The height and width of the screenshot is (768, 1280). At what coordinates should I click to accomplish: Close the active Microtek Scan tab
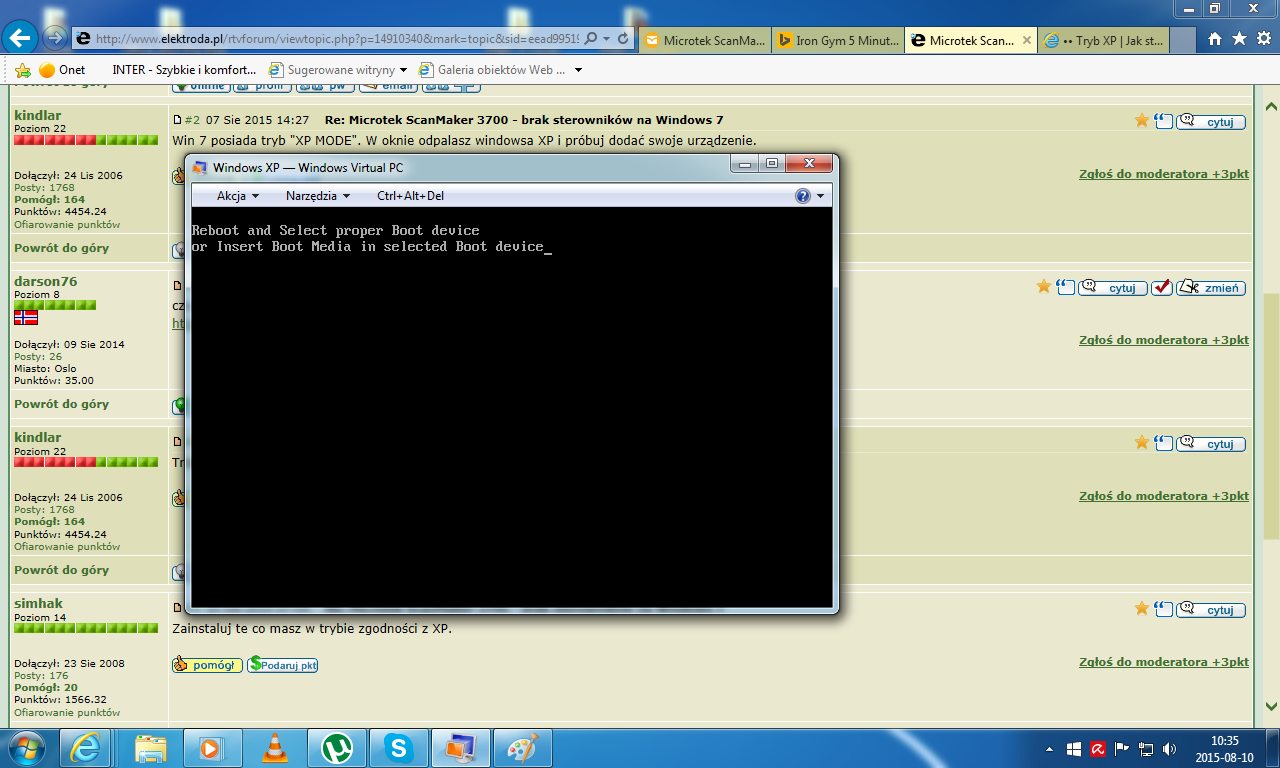point(1025,41)
